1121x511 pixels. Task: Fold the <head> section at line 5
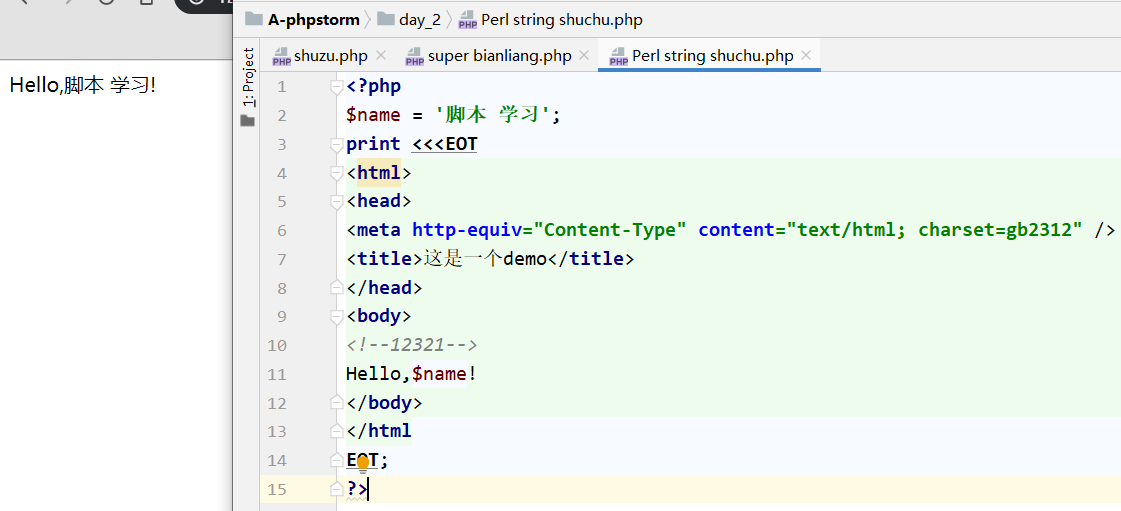337,202
